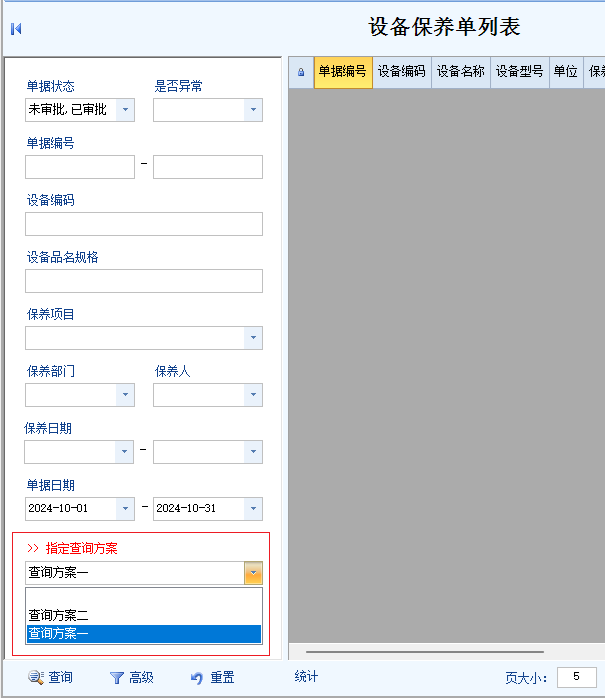The width and height of the screenshot is (605, 698).
Task: Click the 重置 reset button
Action: (212, 677)
